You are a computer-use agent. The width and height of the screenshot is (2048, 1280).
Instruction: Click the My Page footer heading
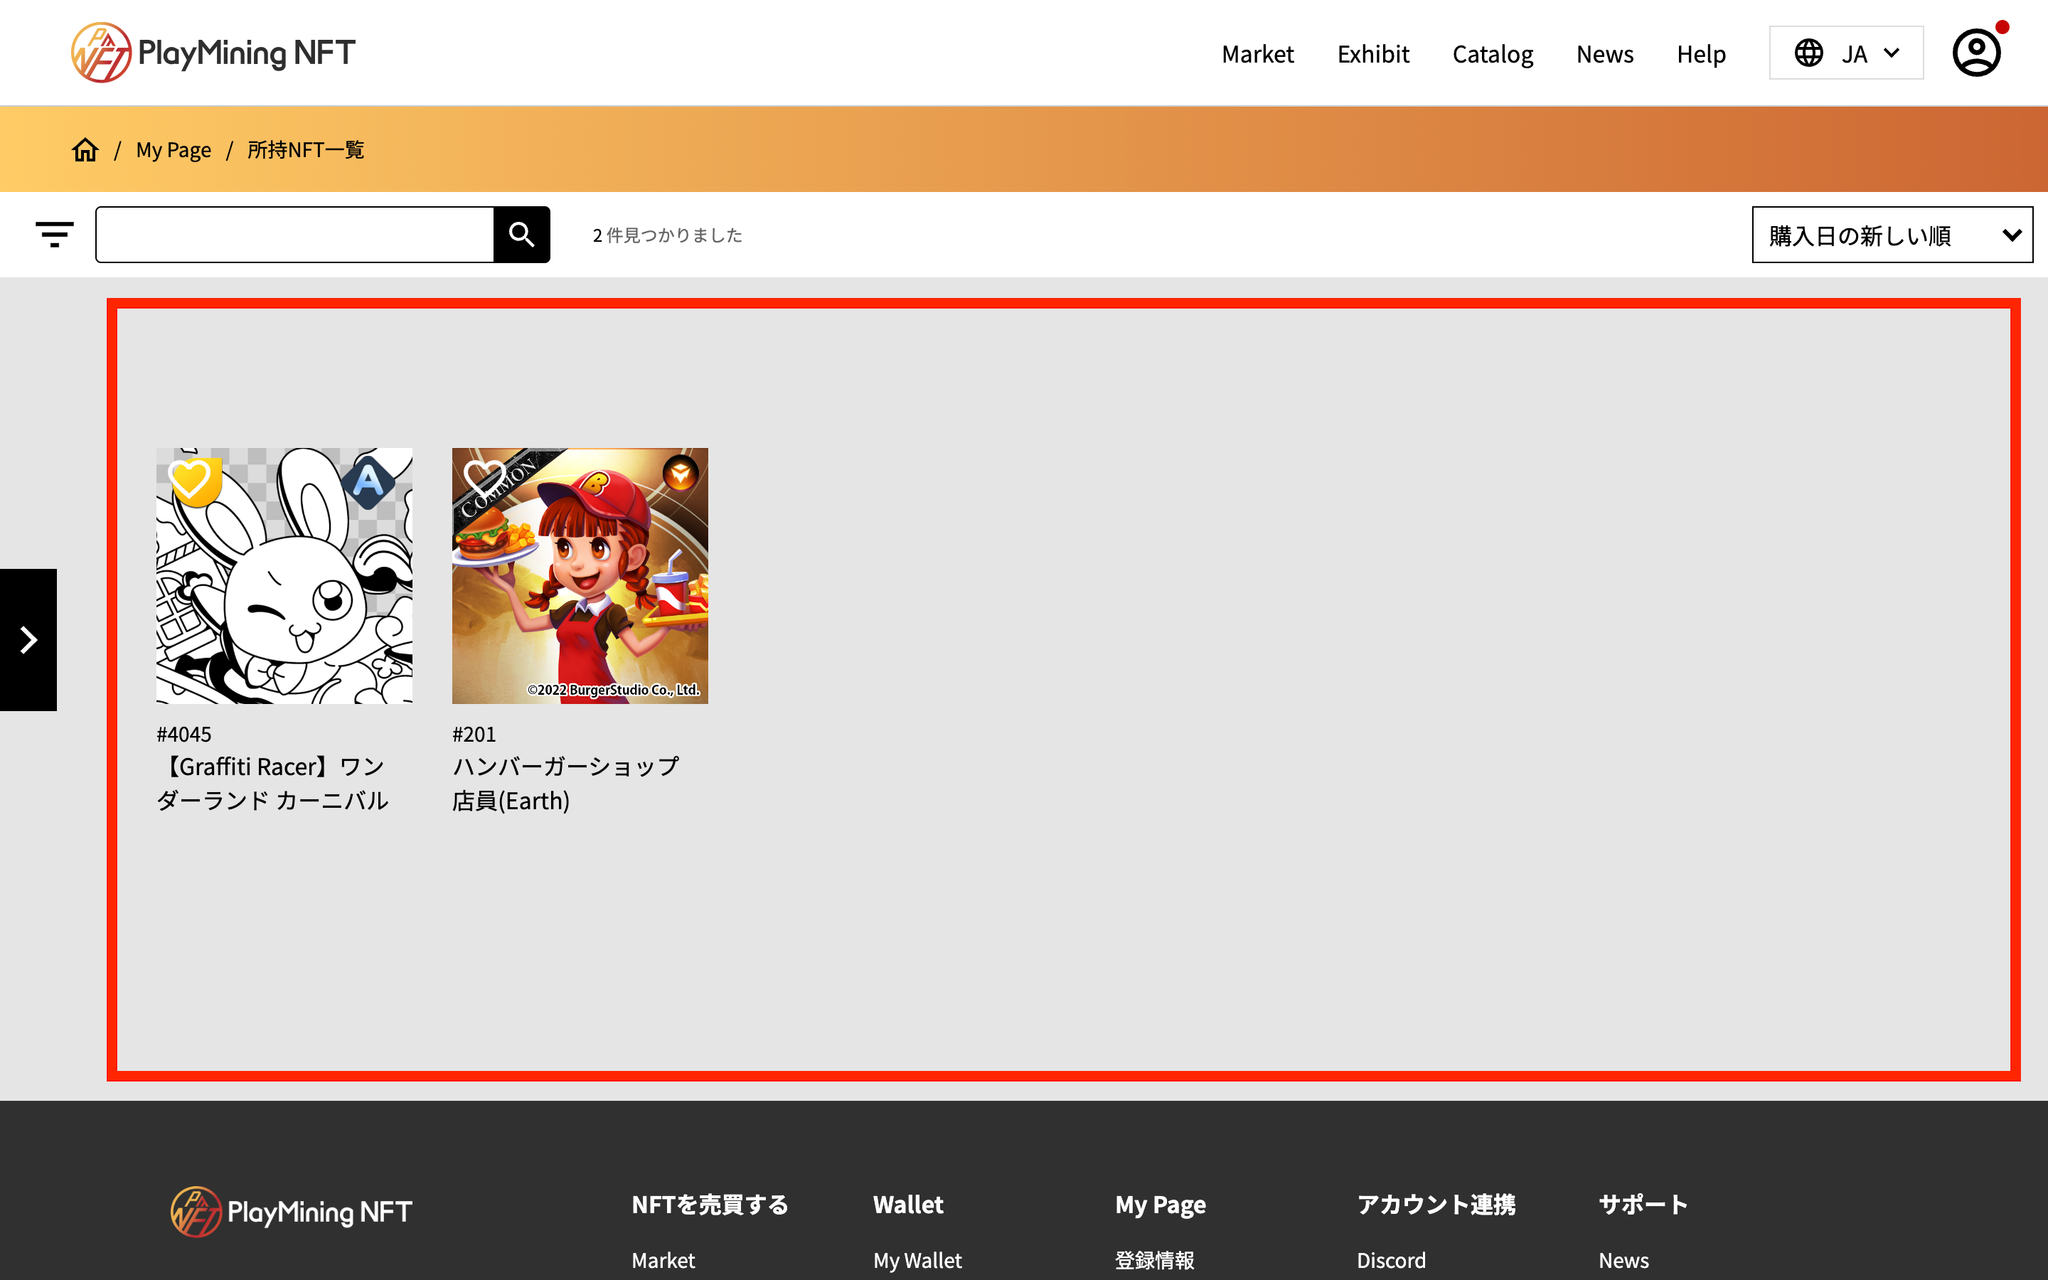[x=1160, y=1205]
